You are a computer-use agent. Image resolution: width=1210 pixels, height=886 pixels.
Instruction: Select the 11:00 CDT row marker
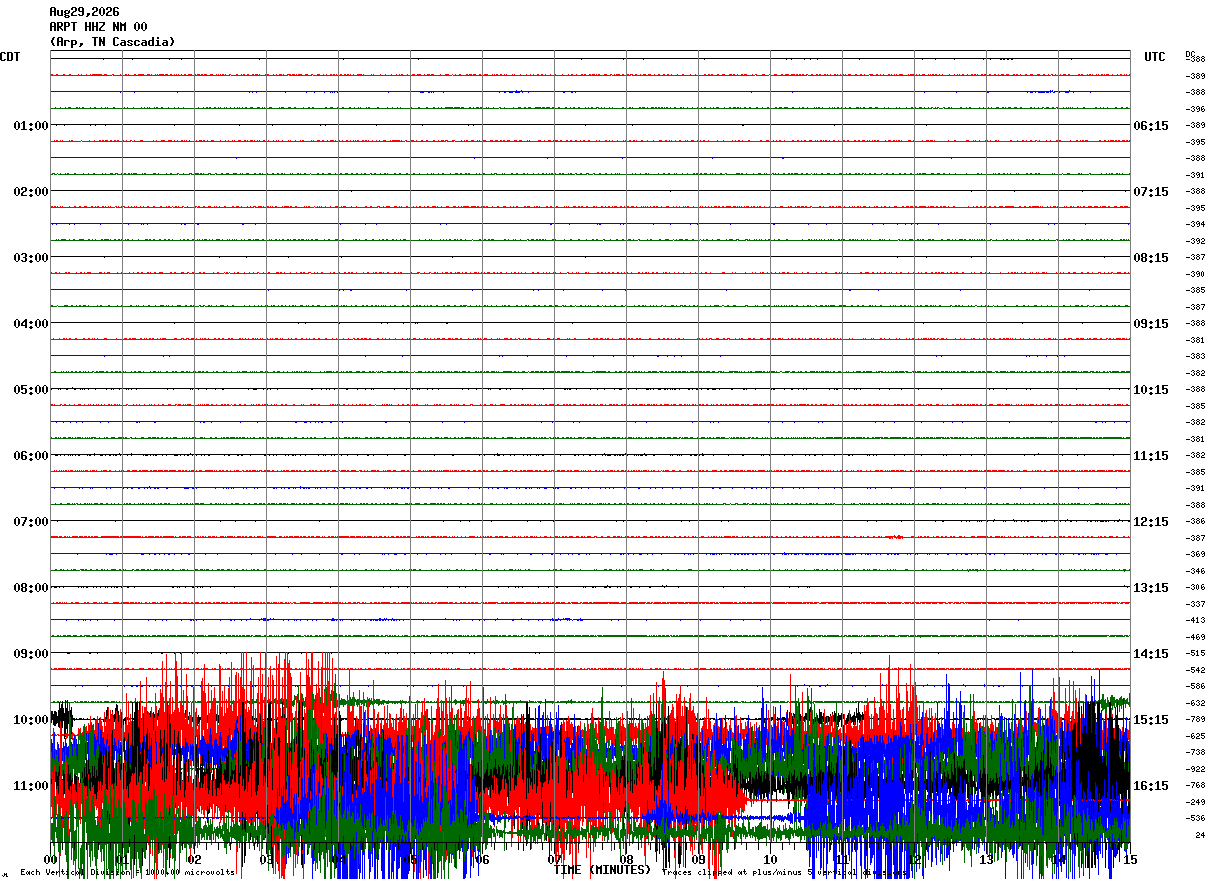[30, 786]
